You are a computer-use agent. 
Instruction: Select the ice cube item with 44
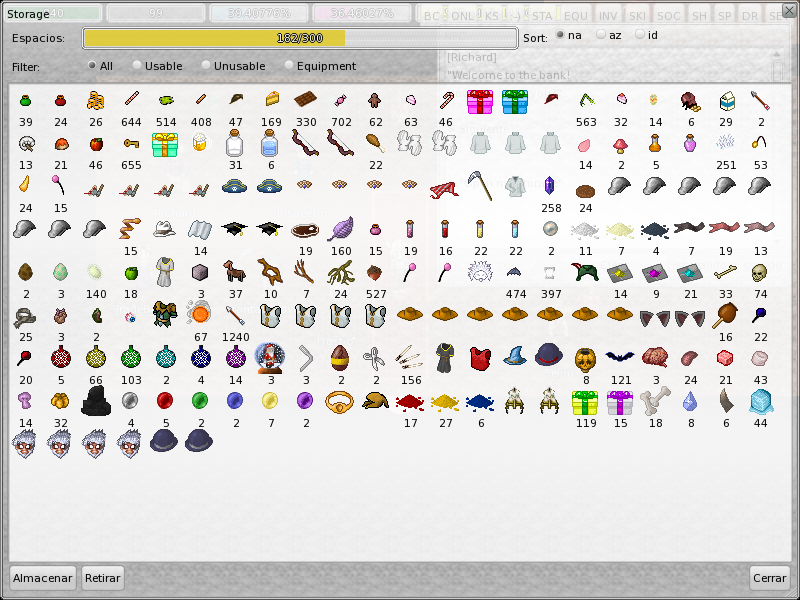(x=761, y=402)
